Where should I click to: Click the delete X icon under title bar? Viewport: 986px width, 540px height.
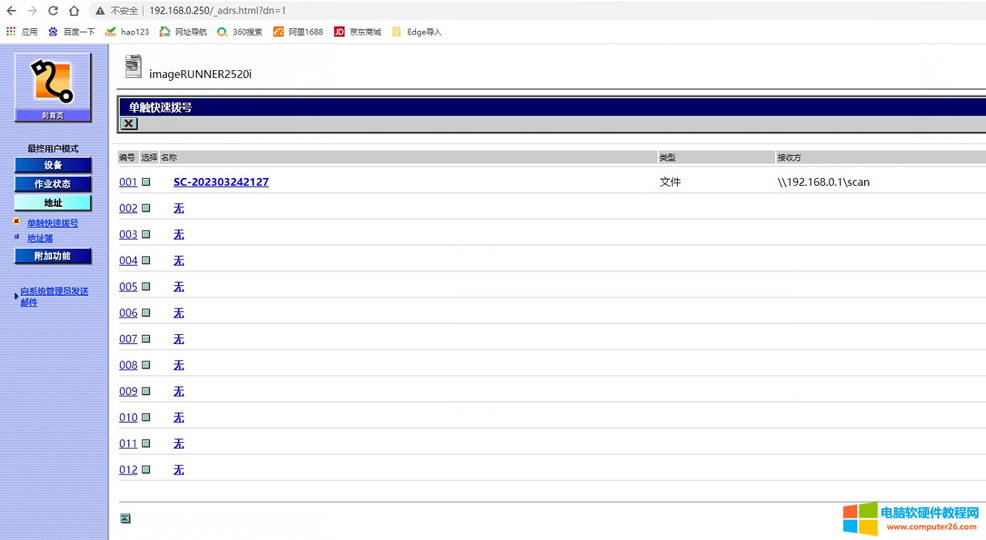(x=129, y=123)
